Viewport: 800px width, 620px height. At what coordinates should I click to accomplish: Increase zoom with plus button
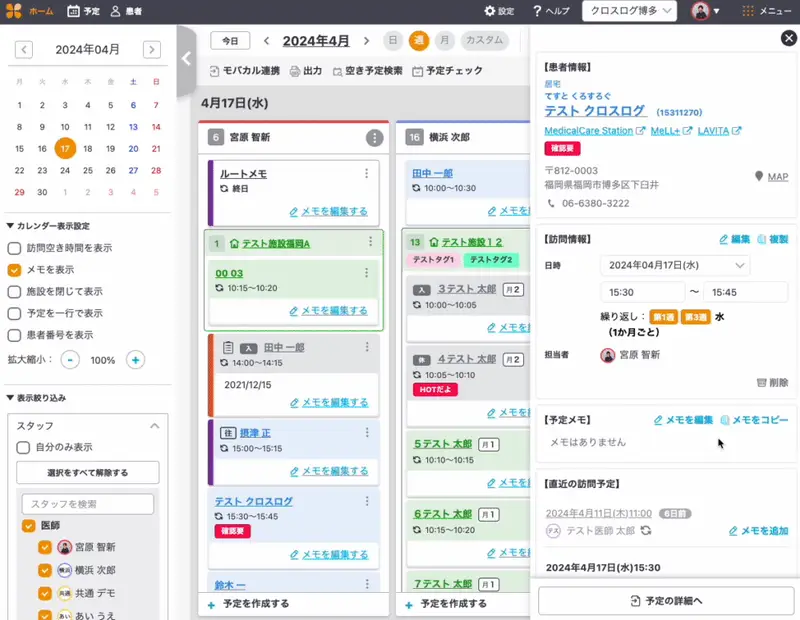pos(135,360)
